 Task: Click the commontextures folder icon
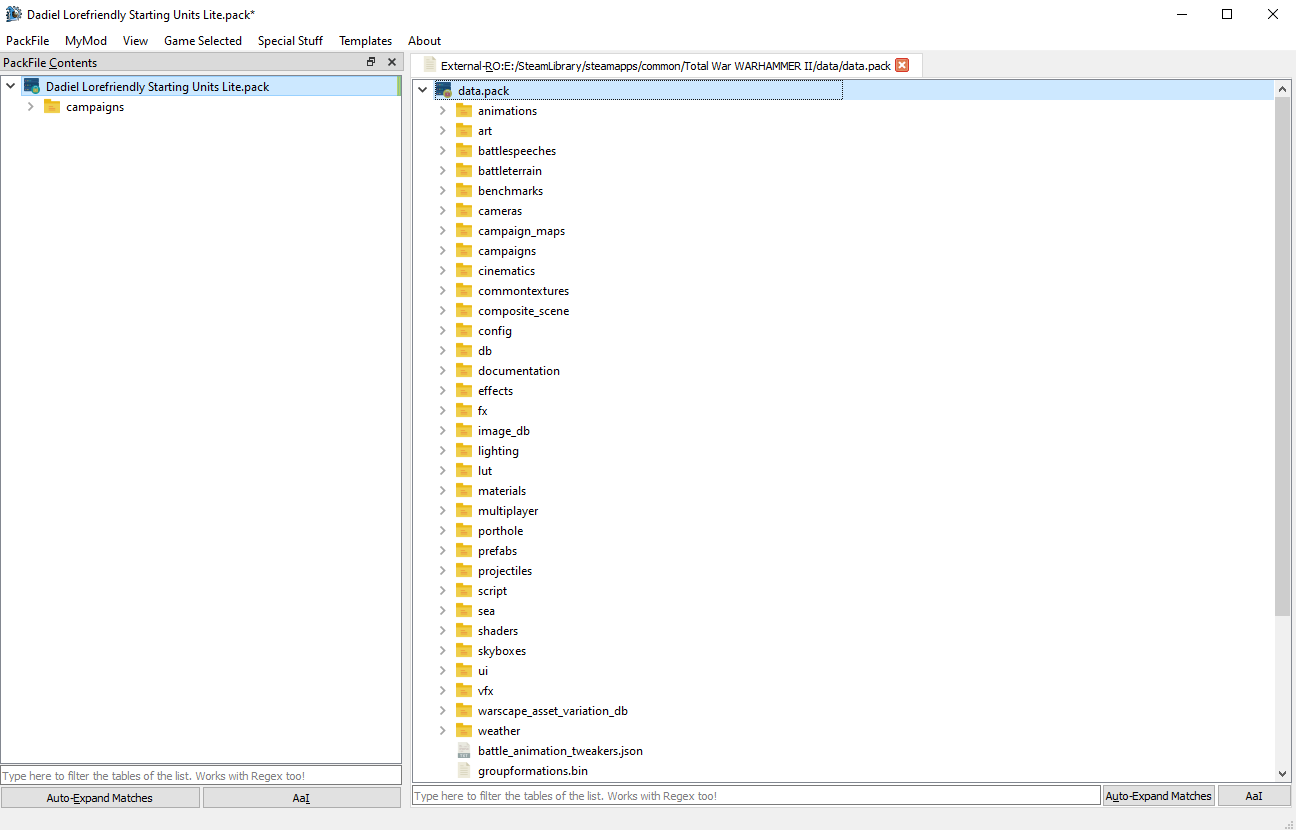464,291
